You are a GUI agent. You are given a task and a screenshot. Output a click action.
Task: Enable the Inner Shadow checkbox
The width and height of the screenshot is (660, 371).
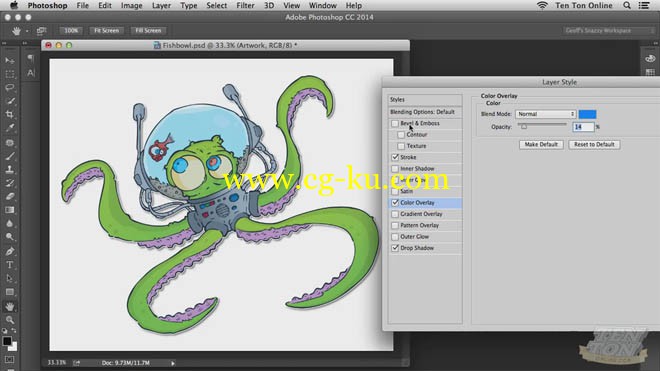(394, 169)
